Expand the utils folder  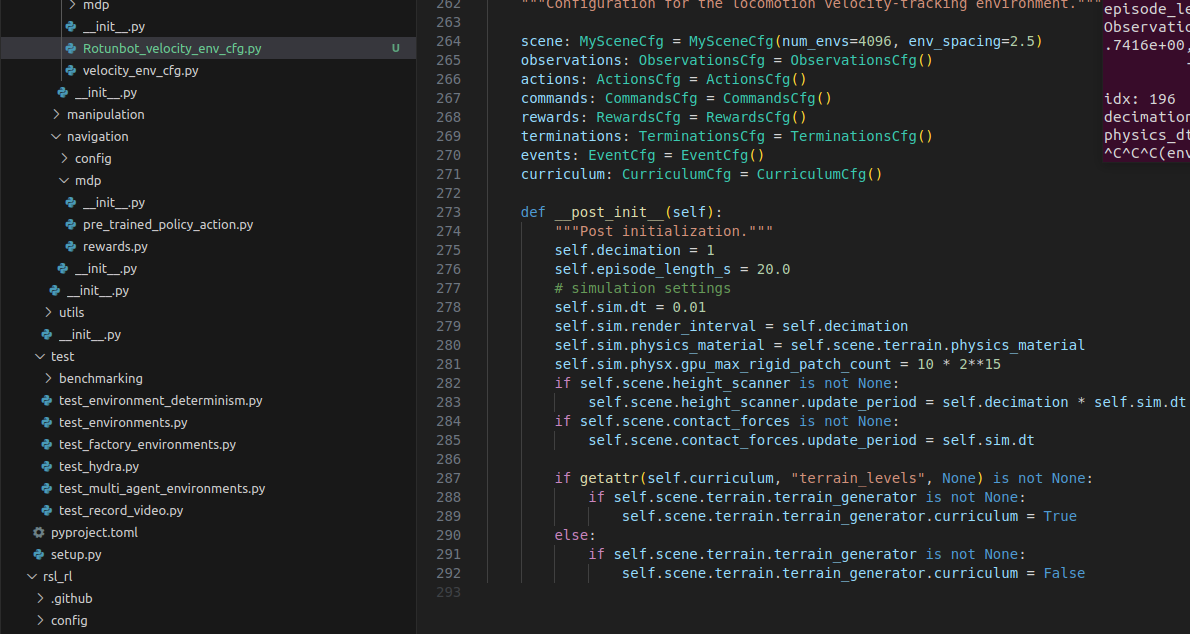[x=71, y=312]
